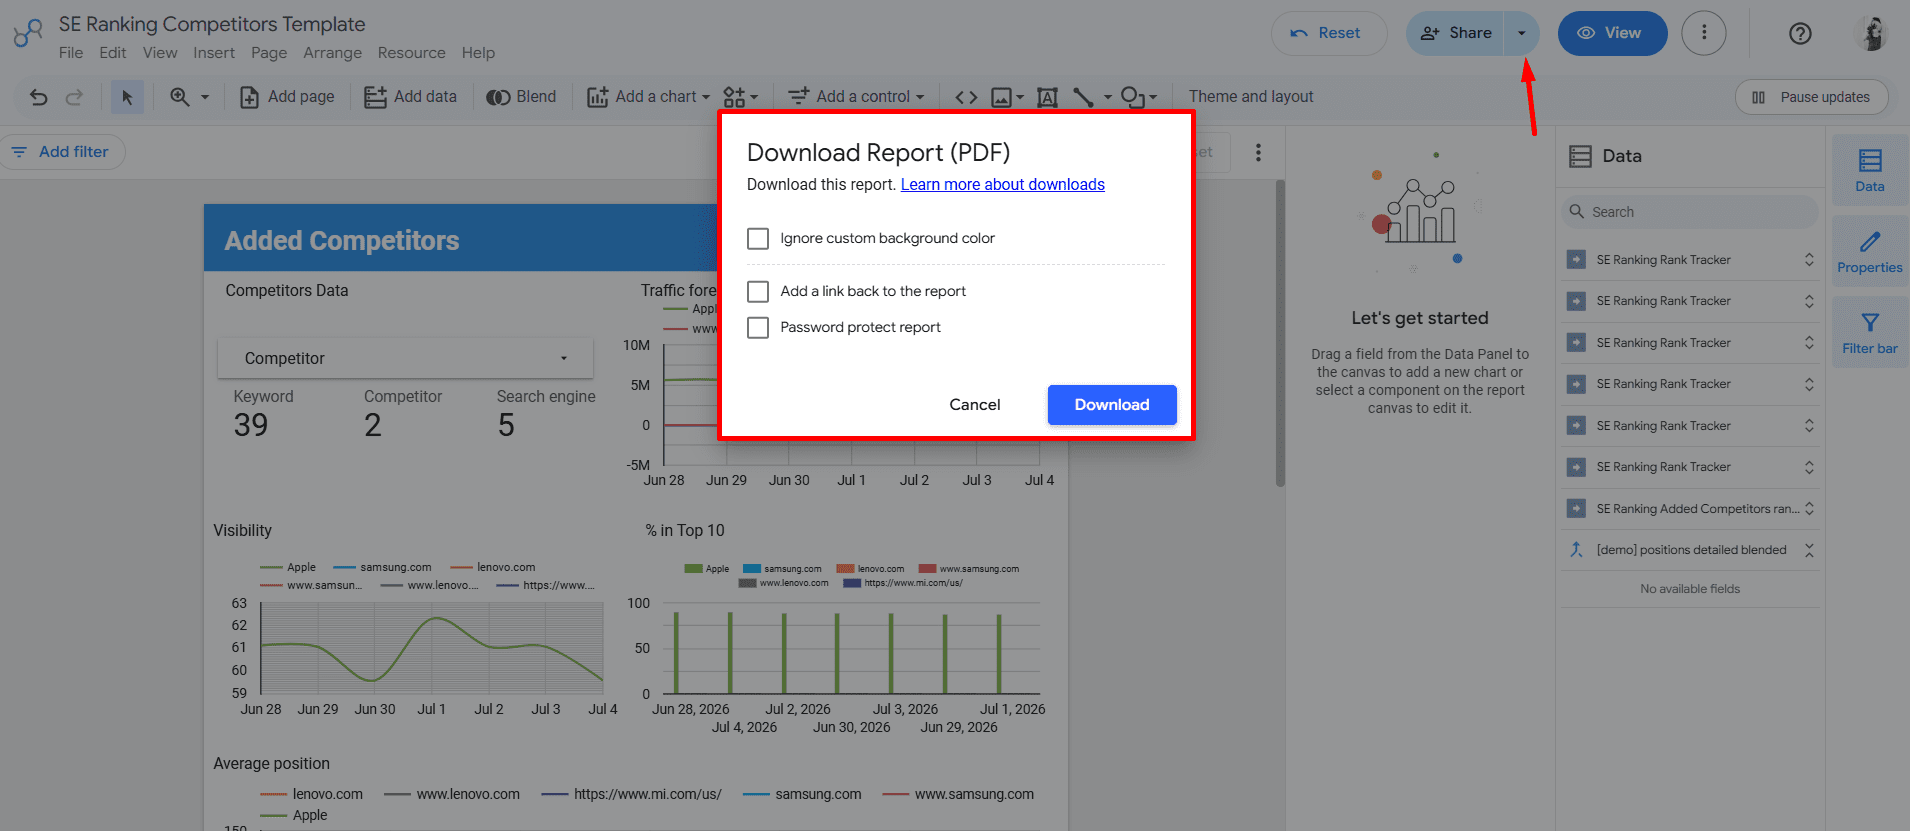
Task: Open the Shape tool dropdown arrow
Action: tap(1153, 97)
